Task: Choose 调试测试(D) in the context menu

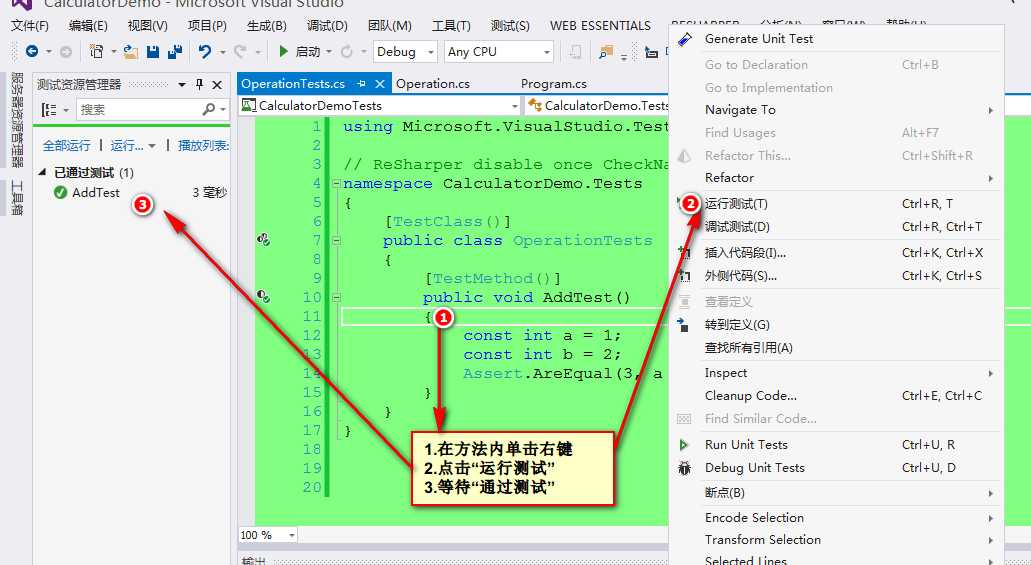Action: click(x=836, y=227)
